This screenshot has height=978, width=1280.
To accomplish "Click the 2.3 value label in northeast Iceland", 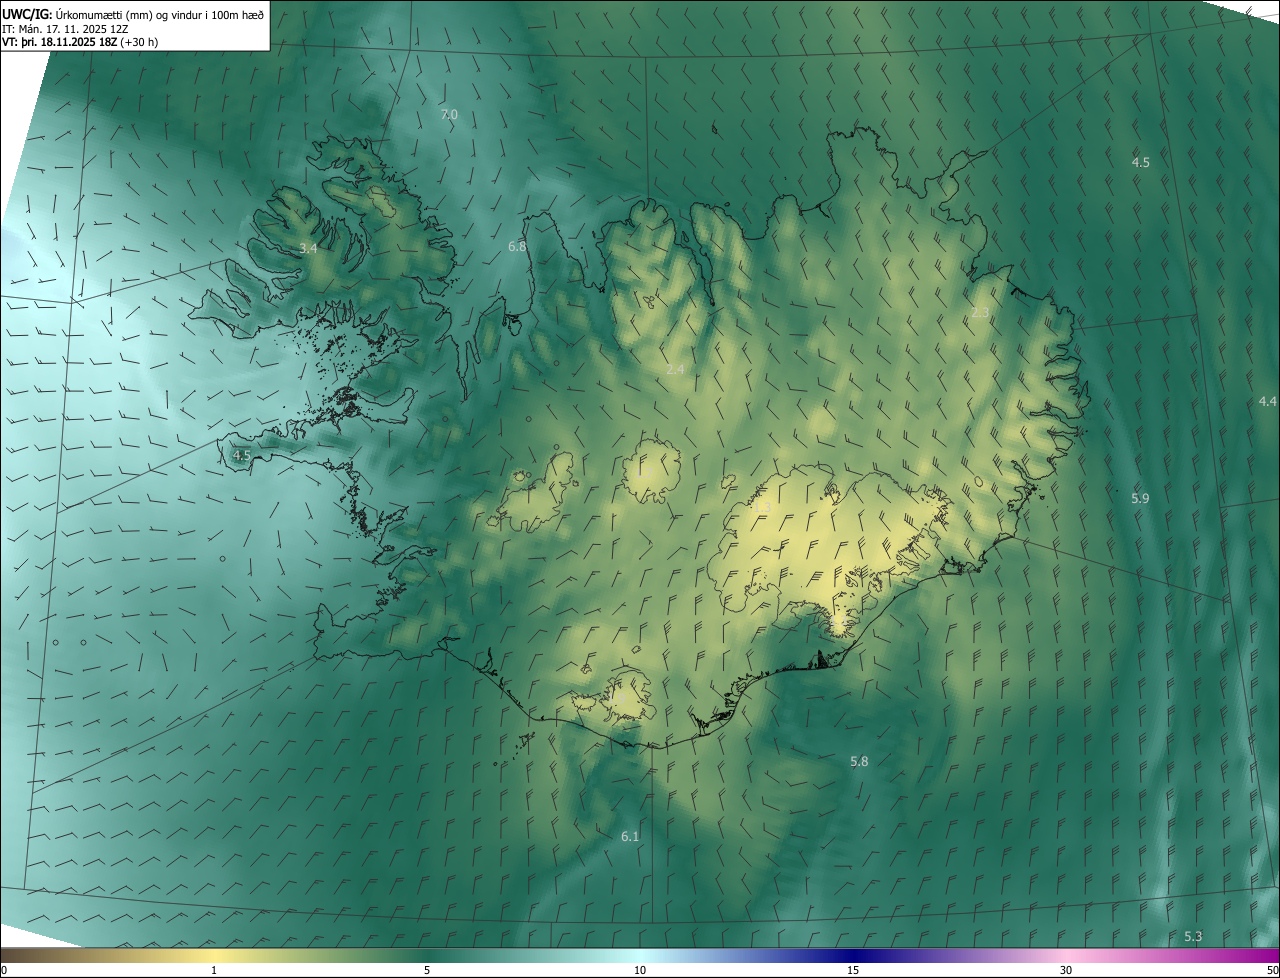I will [980, 313].
